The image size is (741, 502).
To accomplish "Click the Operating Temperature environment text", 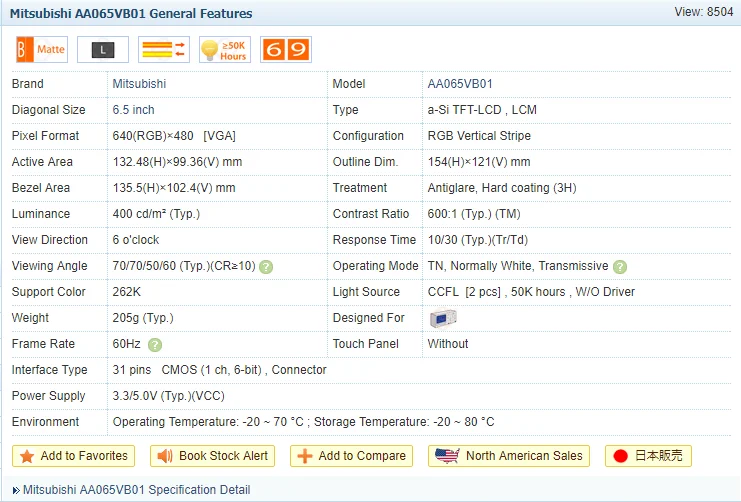I will [208, 422].
